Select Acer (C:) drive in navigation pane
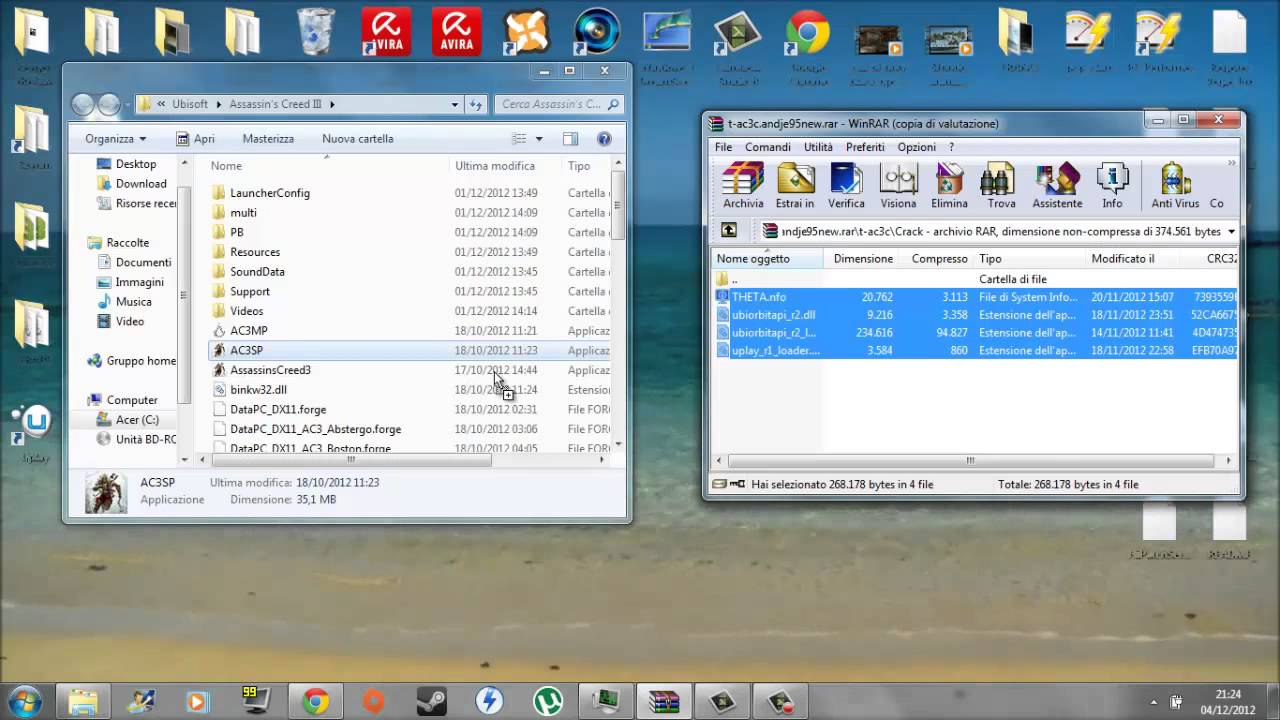Image resolution: width=1280 pixels, height=720 pixels. pyautogui.click(x=137, y=420)
